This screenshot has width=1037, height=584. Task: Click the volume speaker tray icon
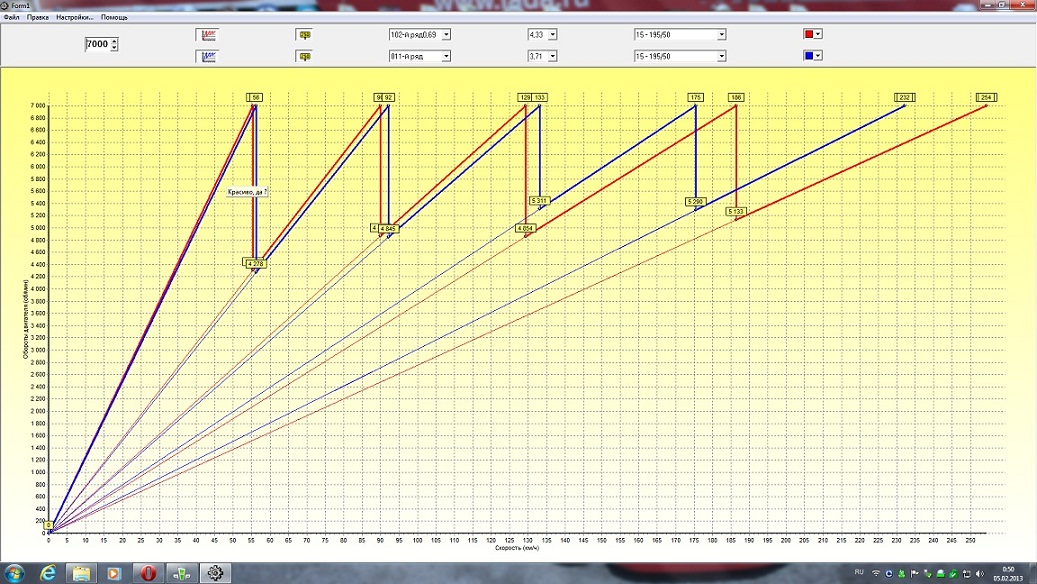pos(979,573)
